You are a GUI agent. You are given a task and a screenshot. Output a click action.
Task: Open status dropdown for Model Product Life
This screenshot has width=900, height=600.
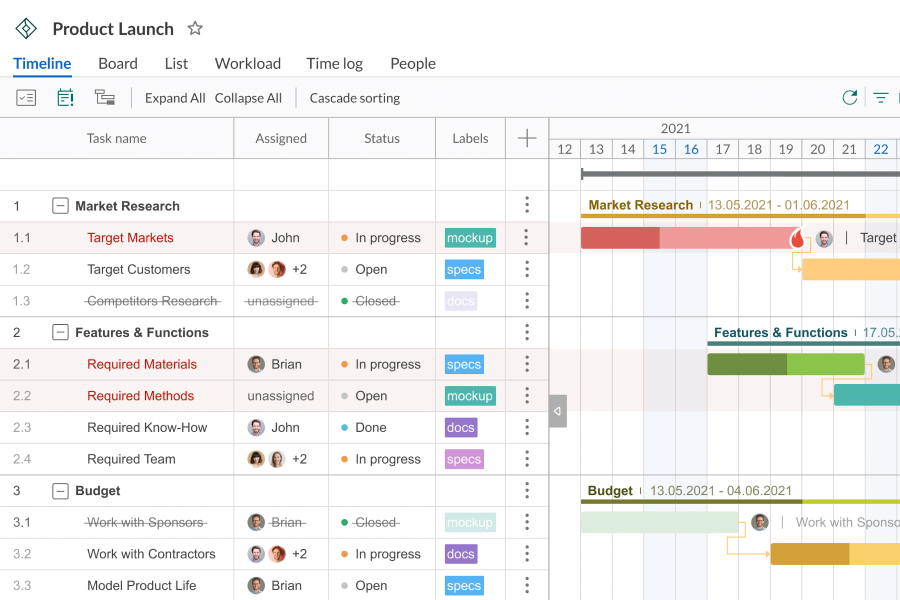pos(364,586)
